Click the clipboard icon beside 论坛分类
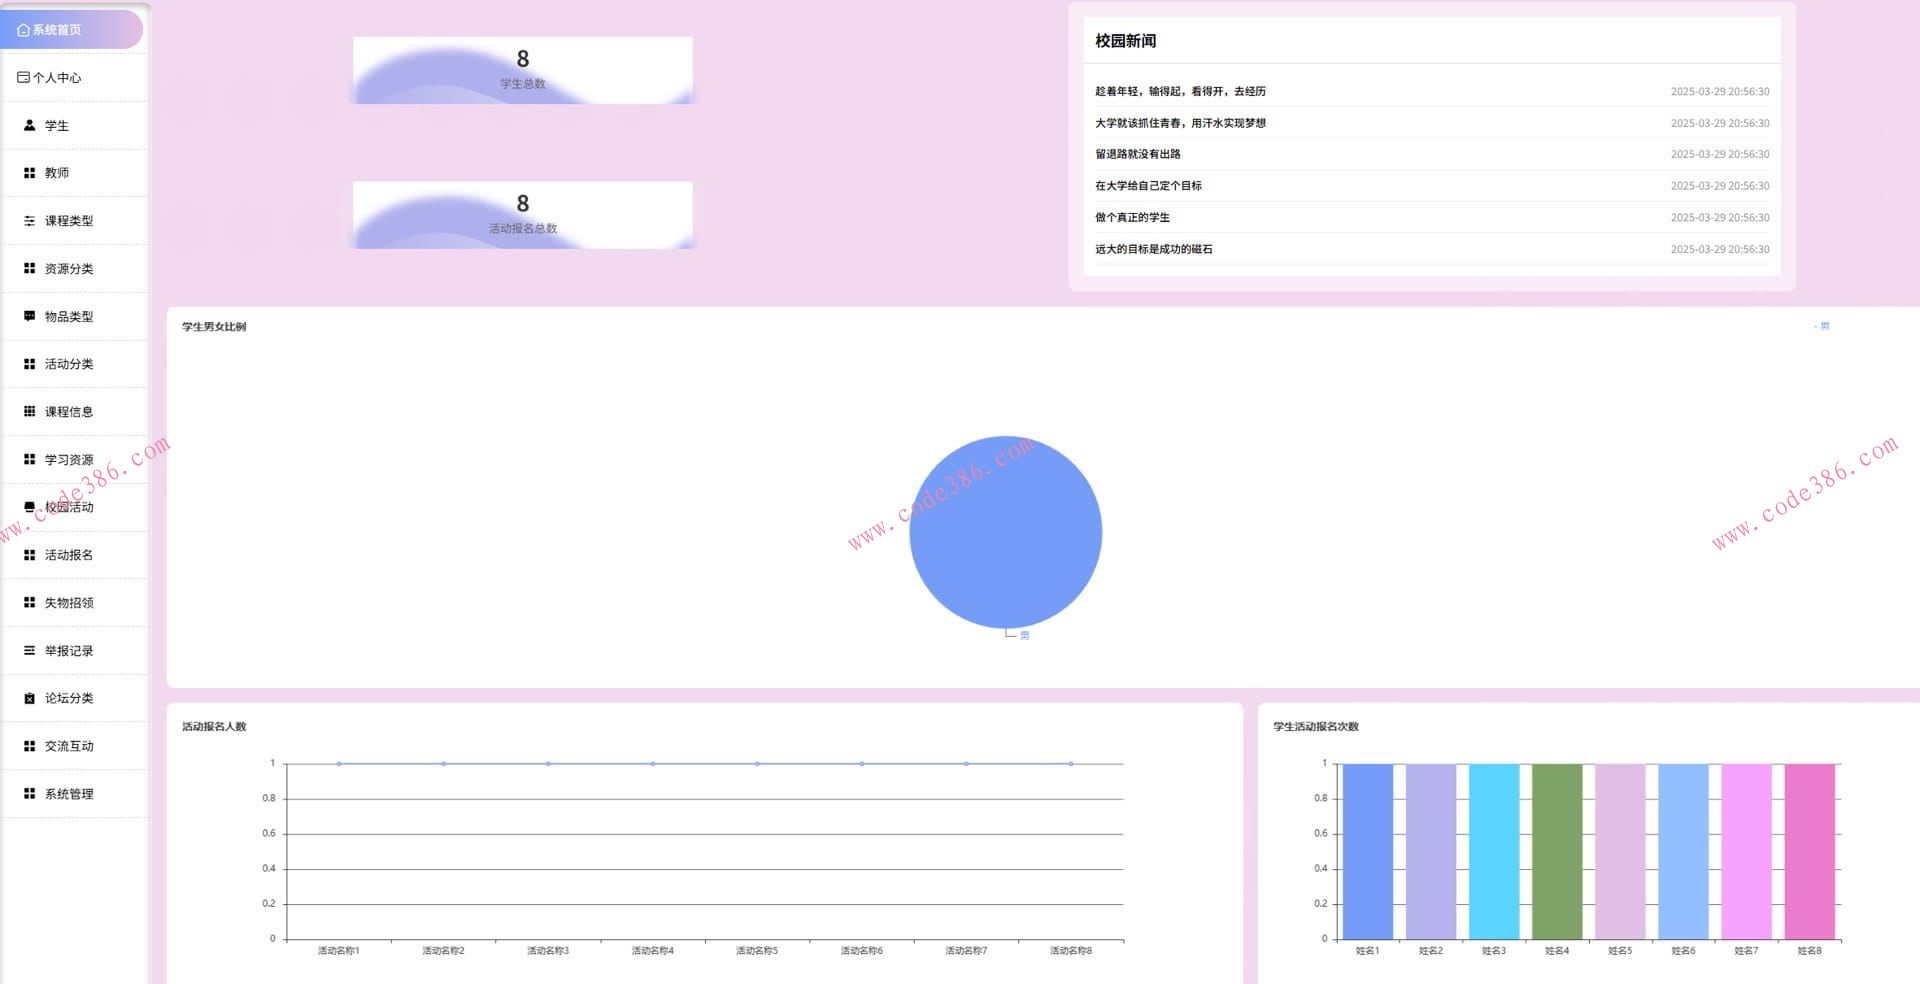 click(x=30, y=698)
